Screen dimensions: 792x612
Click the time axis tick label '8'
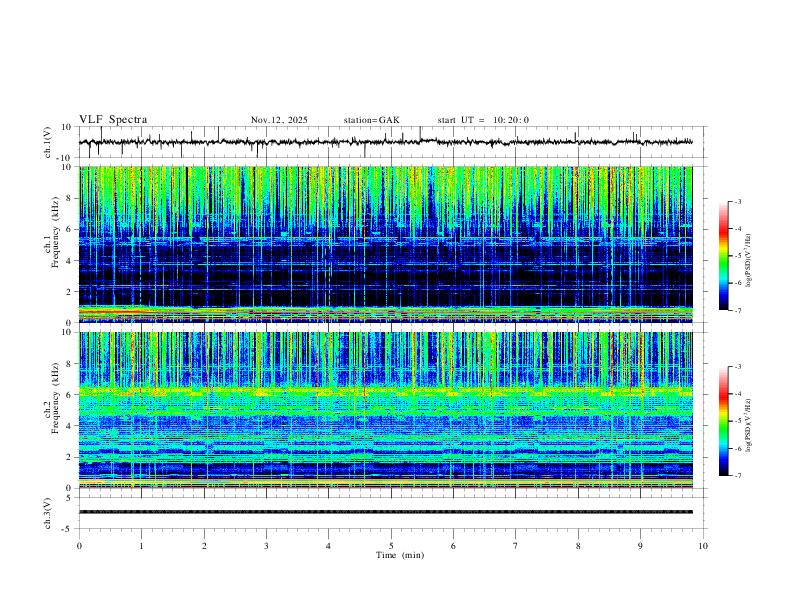coord(578,546)
